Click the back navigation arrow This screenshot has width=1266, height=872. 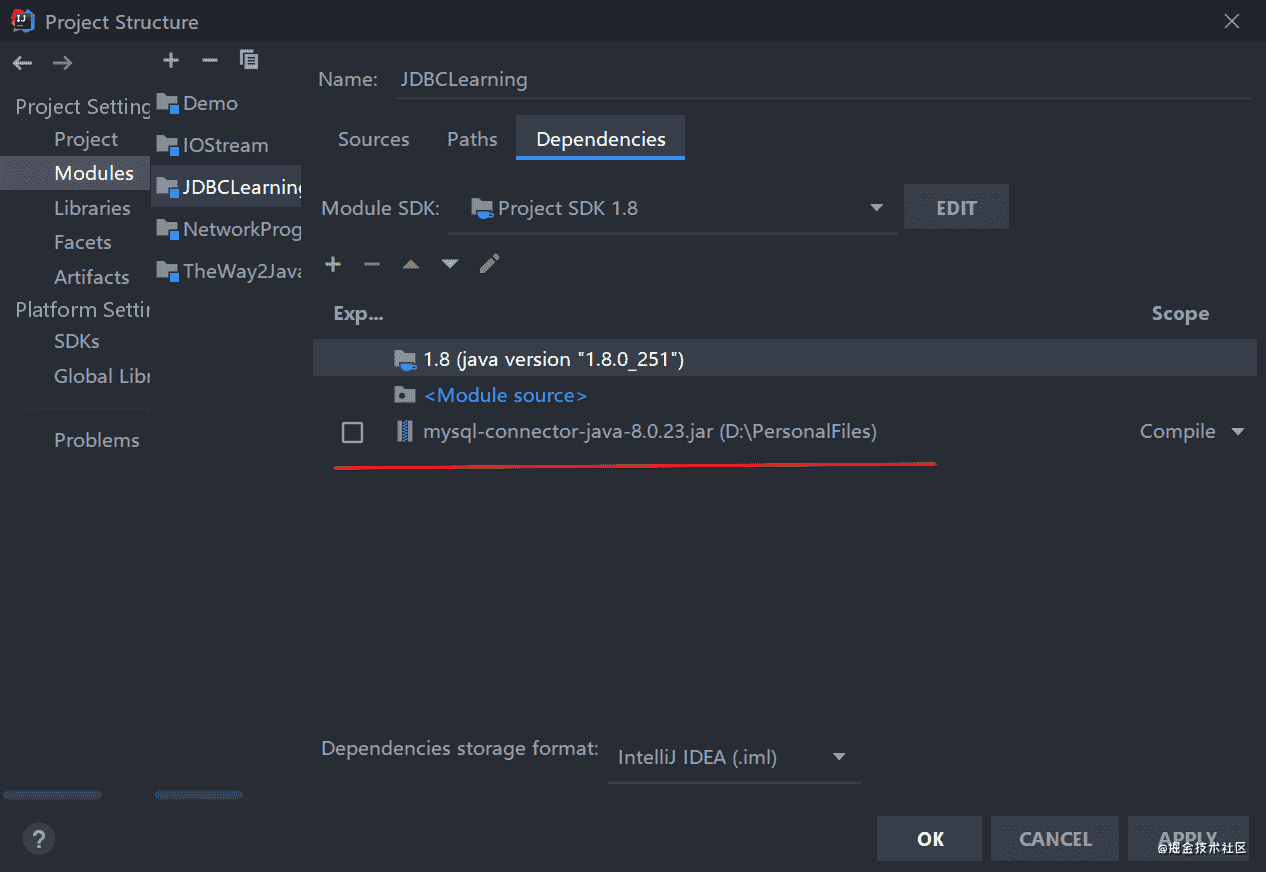tap(22, 63)
